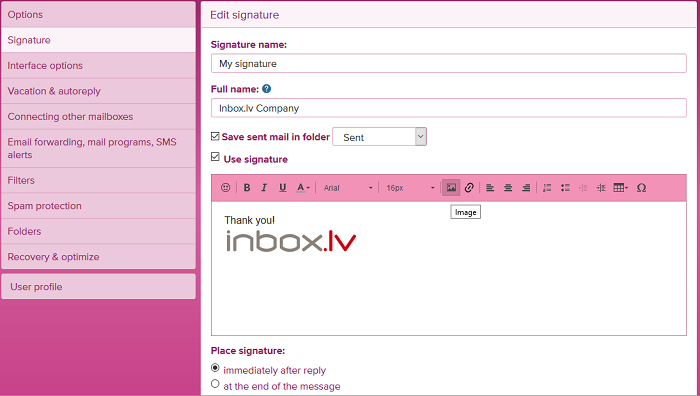
Task: Open the Filters settings
Action: coord(98,180)
